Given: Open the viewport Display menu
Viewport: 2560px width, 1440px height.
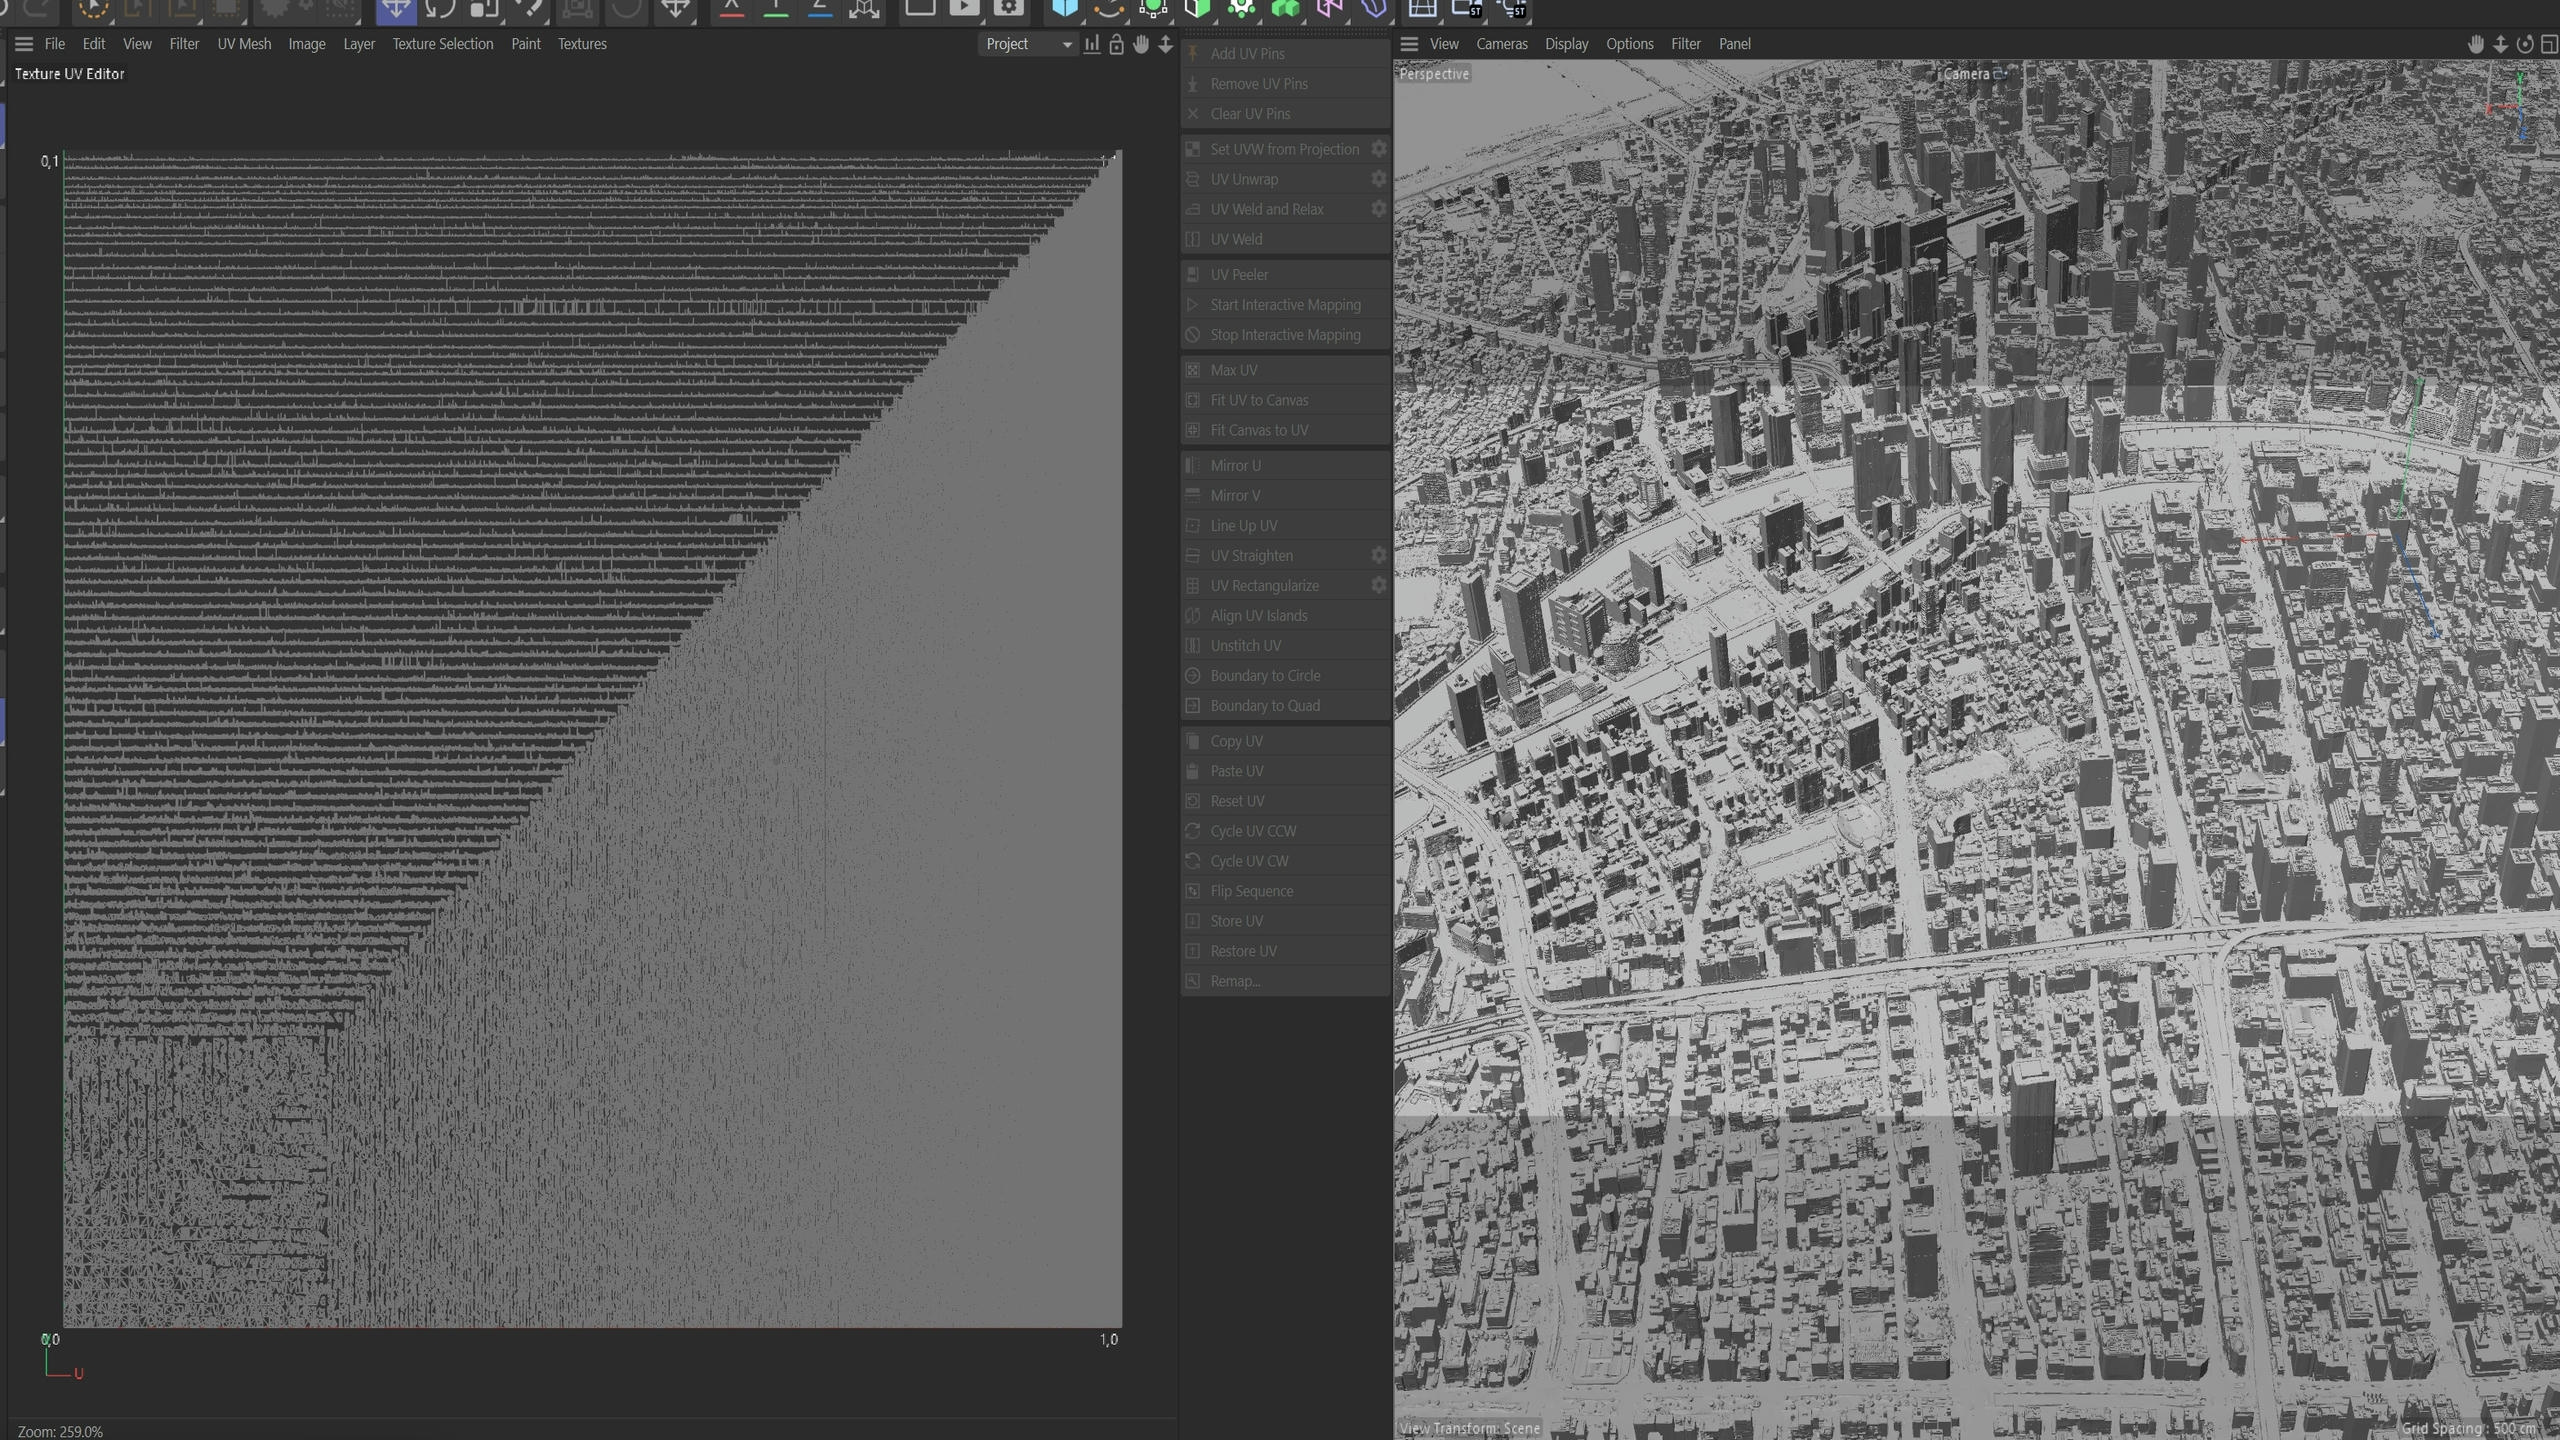Looking at the screenshot, I should click(x=1566, y=44).
